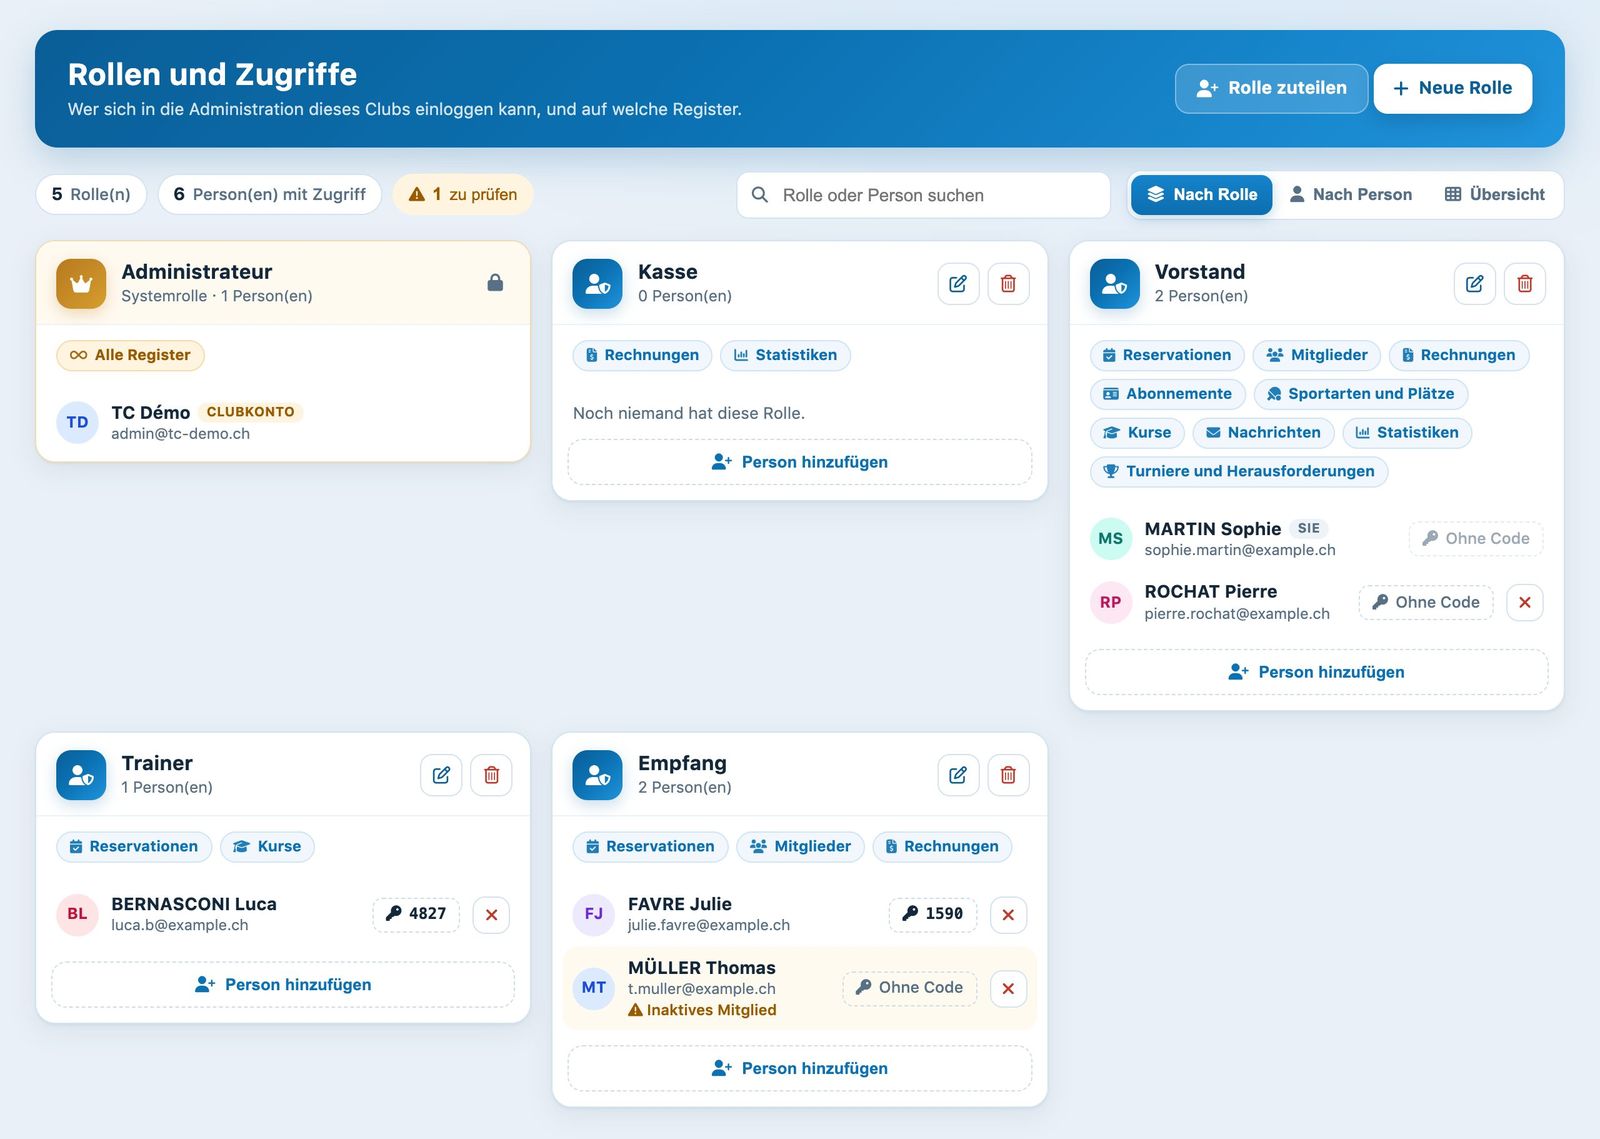
Task: Filter by the 1 zu prüfen warning chip
Action: click(x=463, y=194)
